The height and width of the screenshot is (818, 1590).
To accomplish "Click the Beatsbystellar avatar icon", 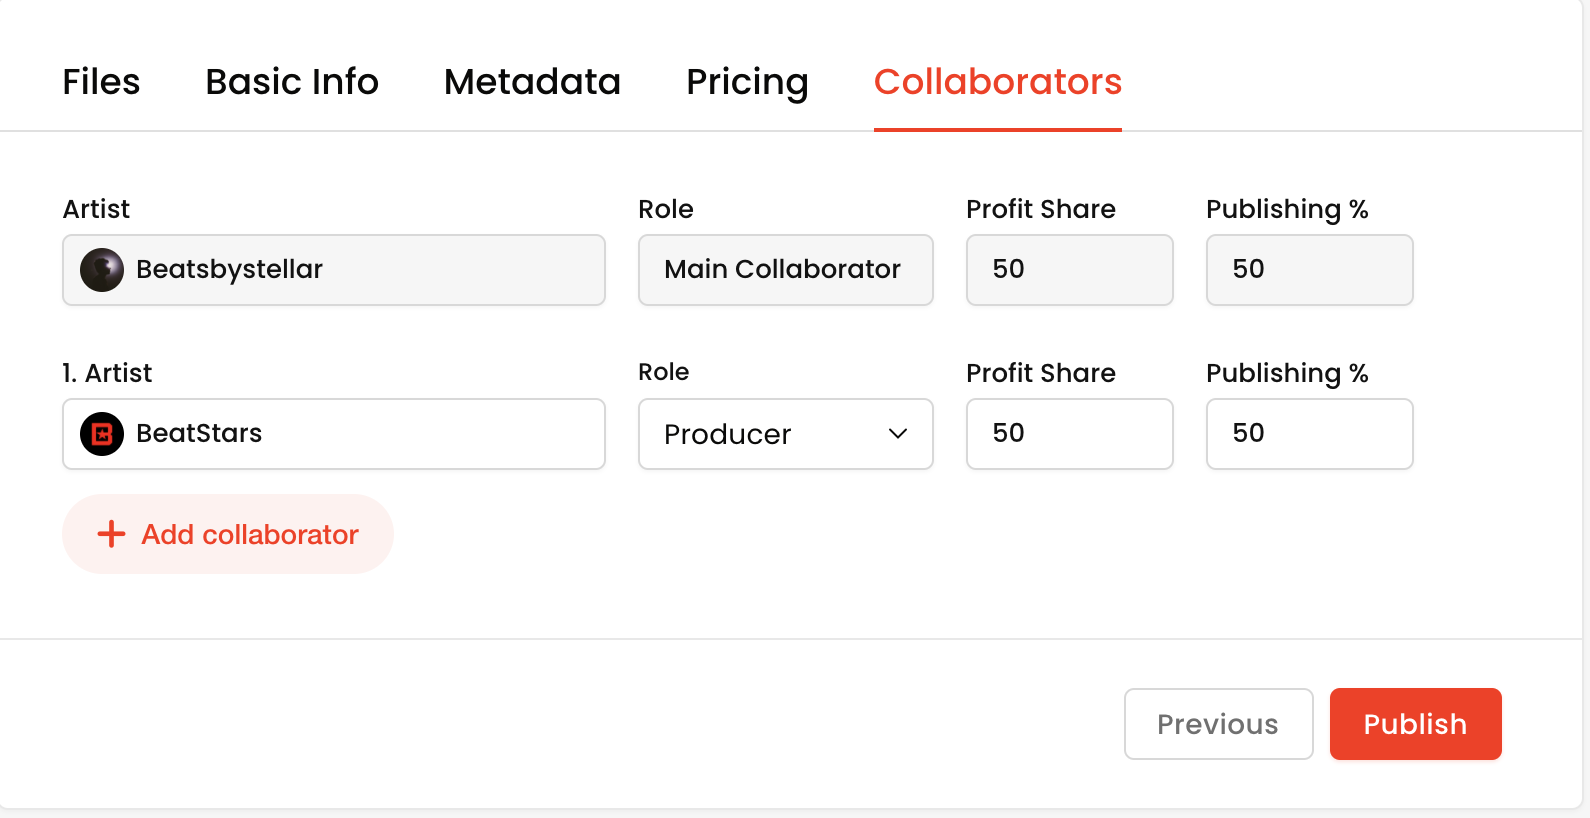I will [x=102, y=270].
